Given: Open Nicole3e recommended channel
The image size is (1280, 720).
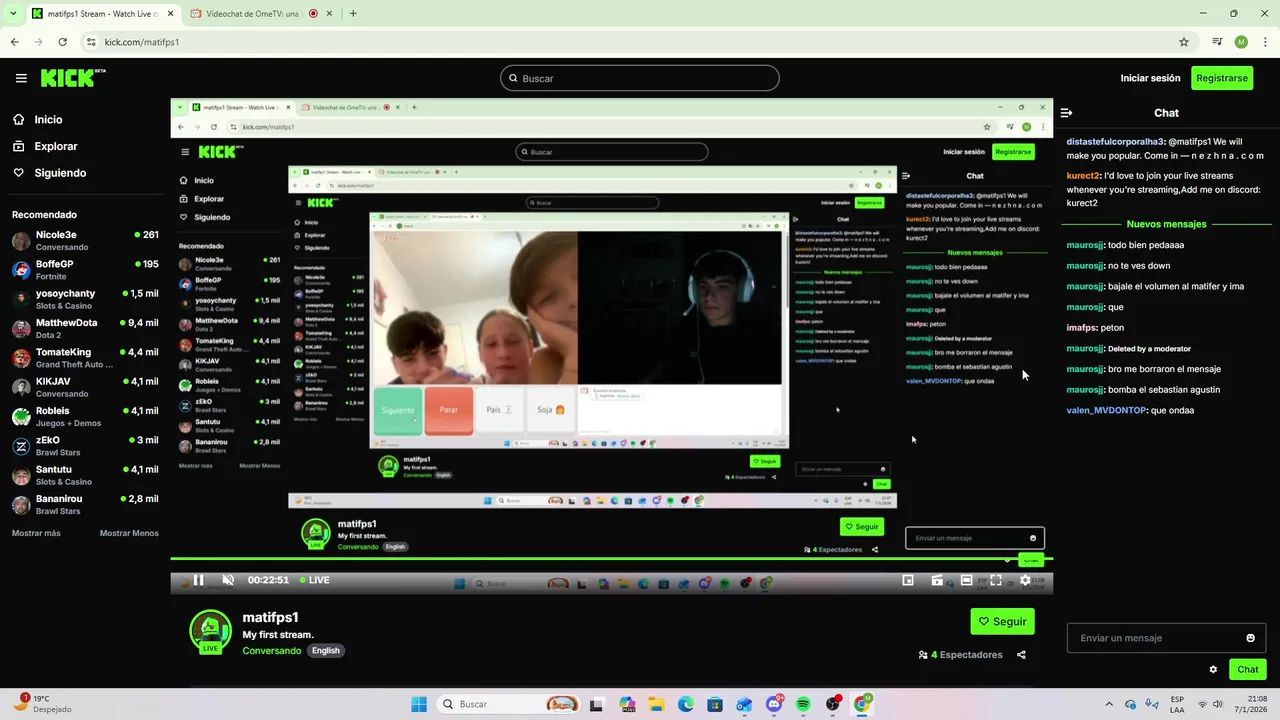Looking at the screenshot, I should [x=85, y=240].
